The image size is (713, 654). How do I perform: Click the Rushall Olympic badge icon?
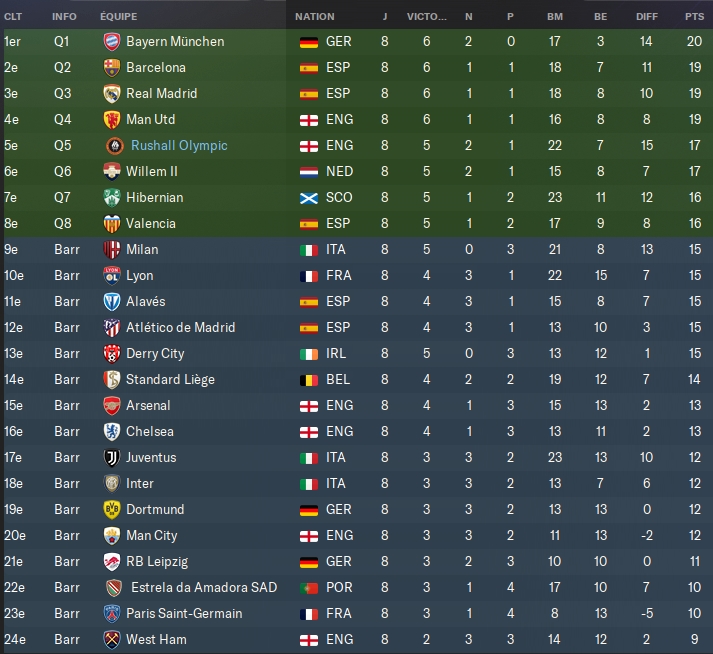point(115,146)
